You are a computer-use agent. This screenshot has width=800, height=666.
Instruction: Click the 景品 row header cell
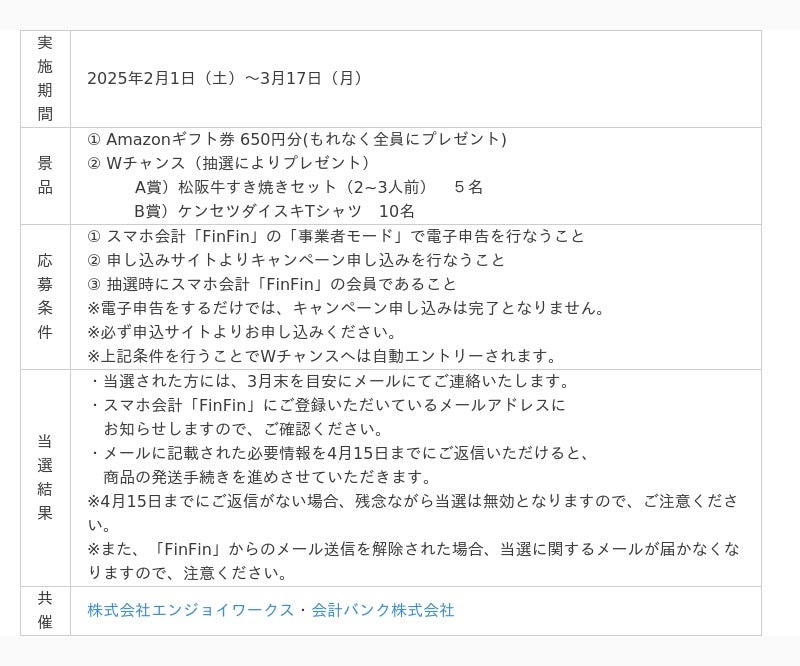45,175
